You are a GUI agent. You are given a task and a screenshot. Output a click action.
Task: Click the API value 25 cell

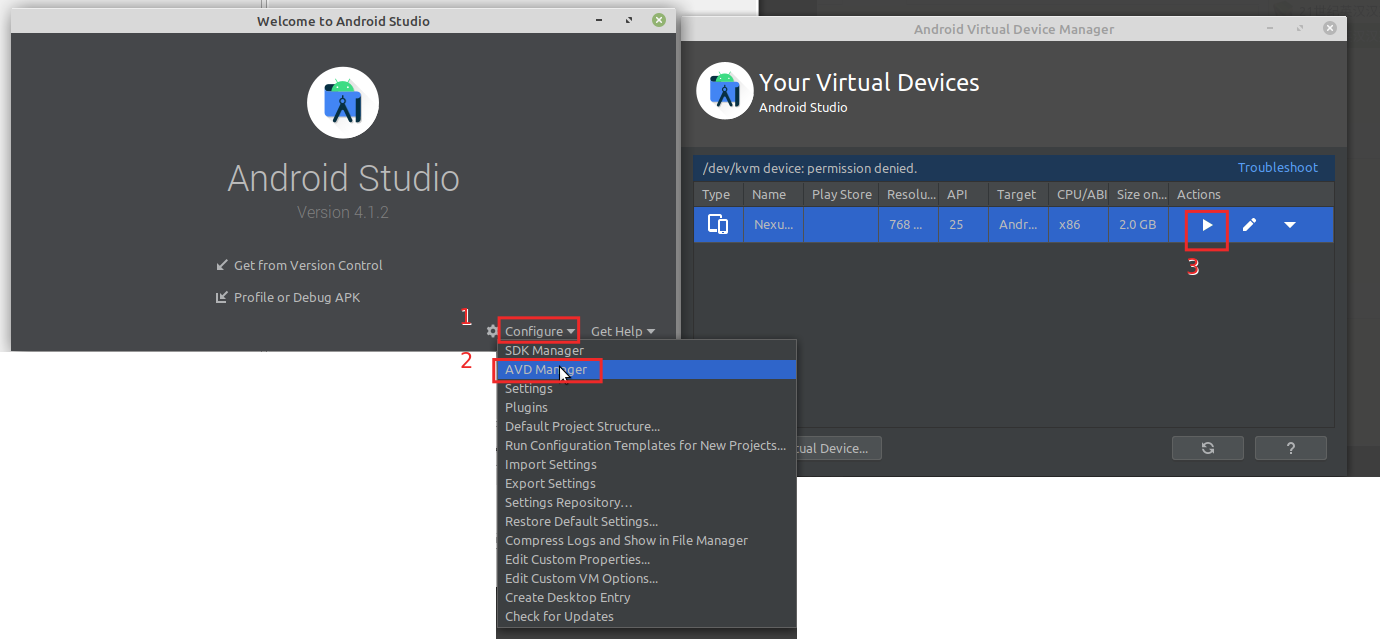pos(964,225)
